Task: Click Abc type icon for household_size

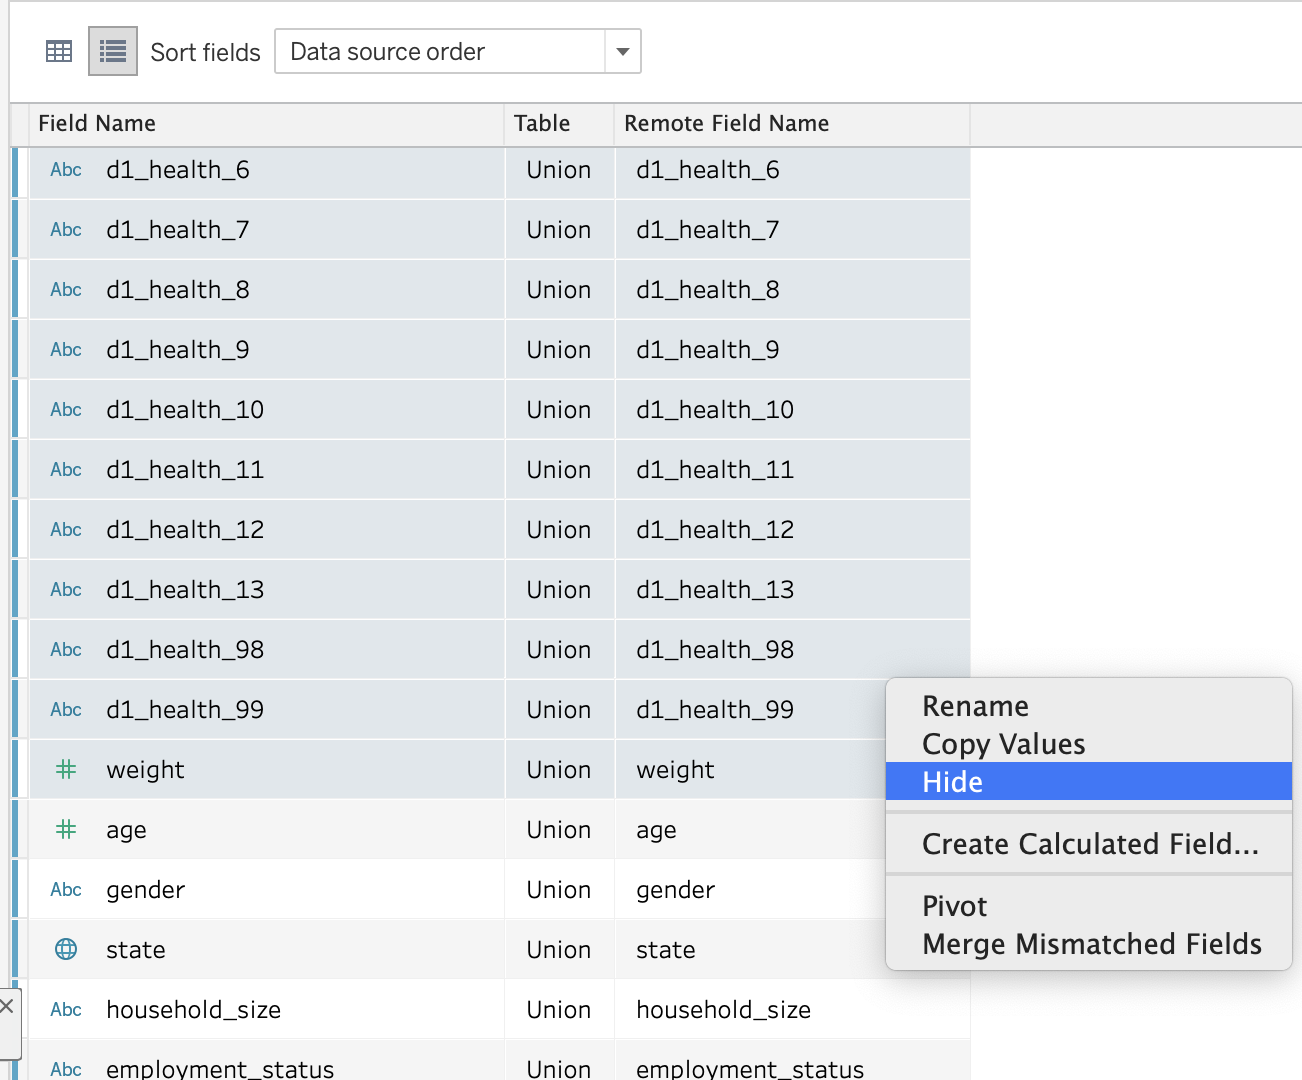Action: [x=66, y=1009]
